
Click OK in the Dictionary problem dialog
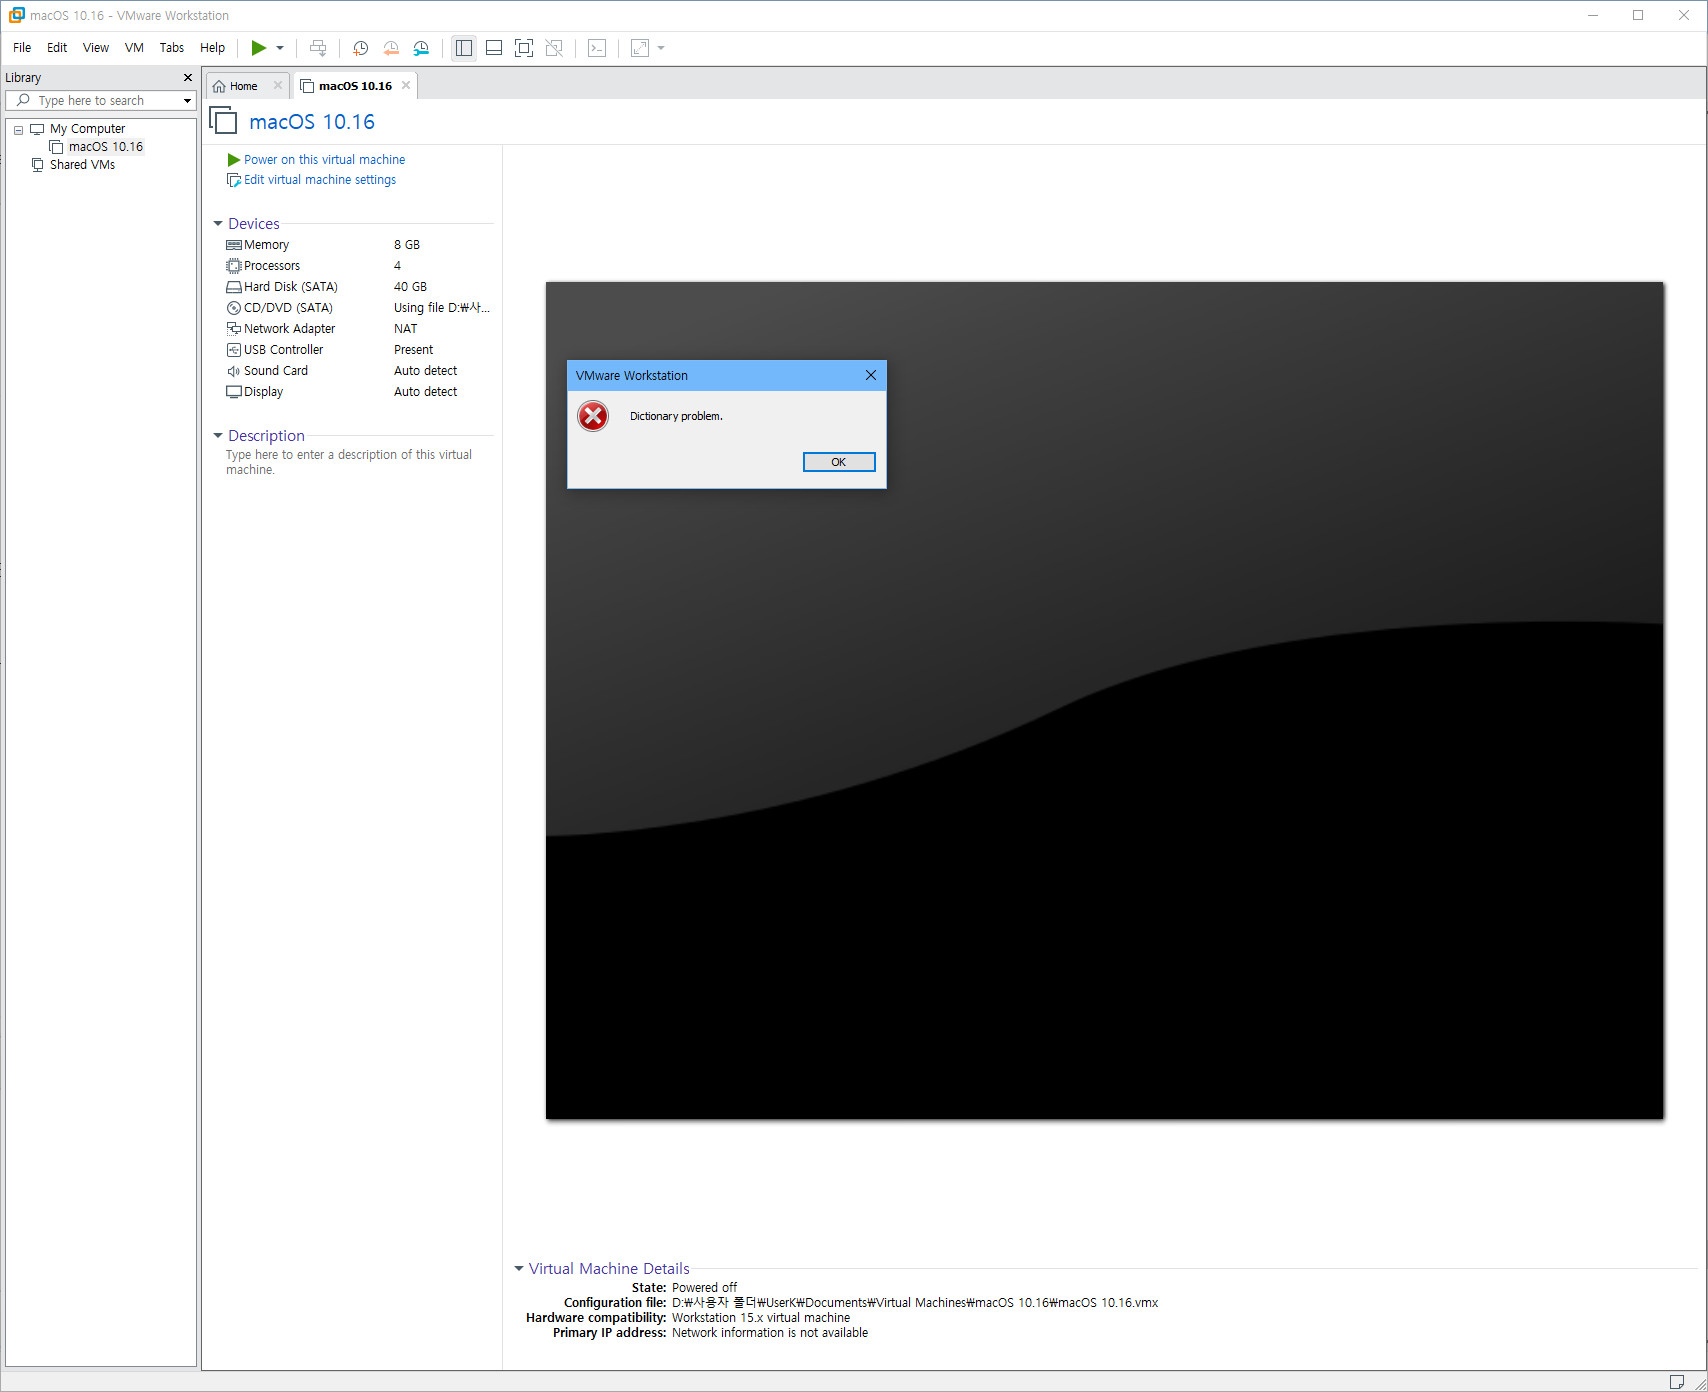839,462
